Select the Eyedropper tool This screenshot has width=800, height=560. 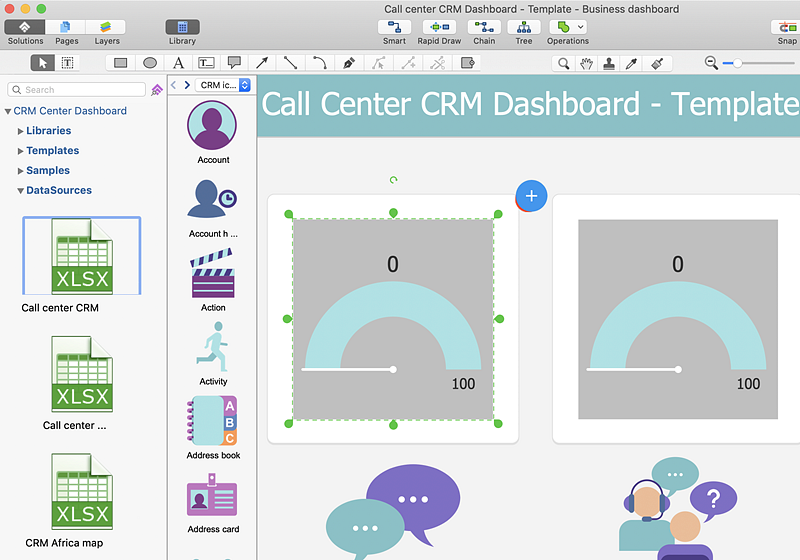pyautogui.click(x=632, y=63)
